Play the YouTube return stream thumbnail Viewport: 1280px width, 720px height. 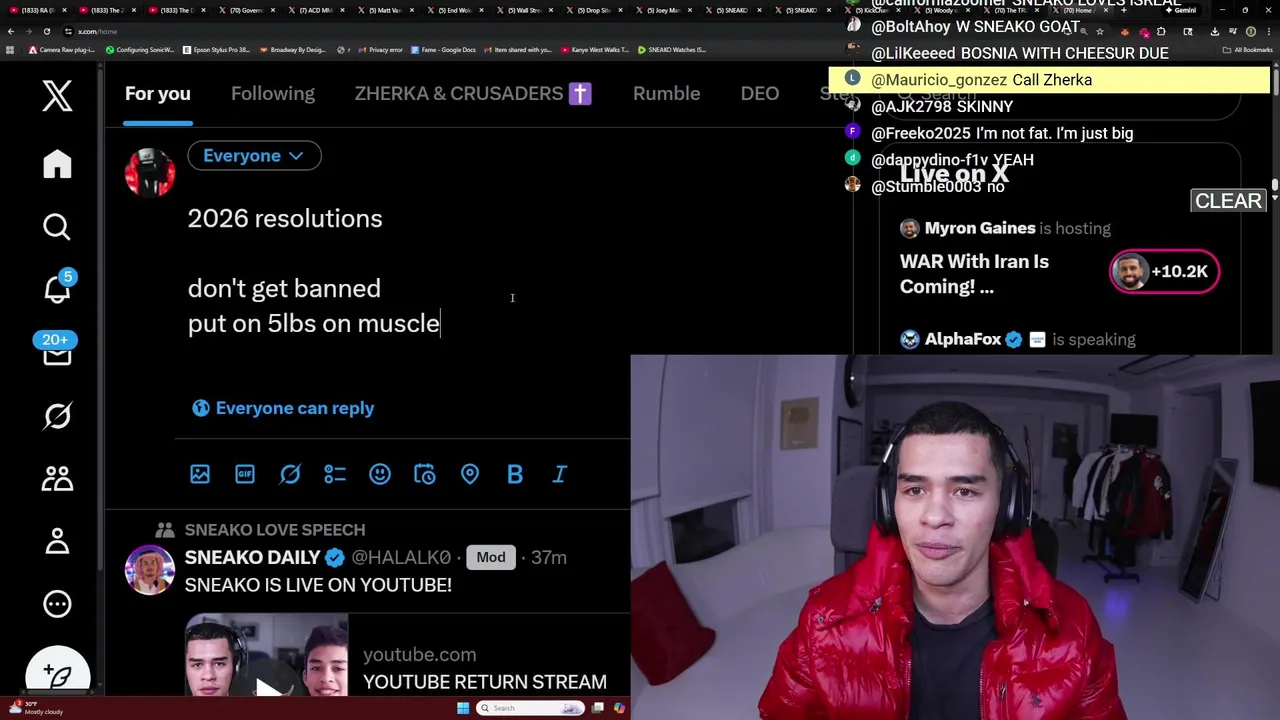(x=267, y=655)
